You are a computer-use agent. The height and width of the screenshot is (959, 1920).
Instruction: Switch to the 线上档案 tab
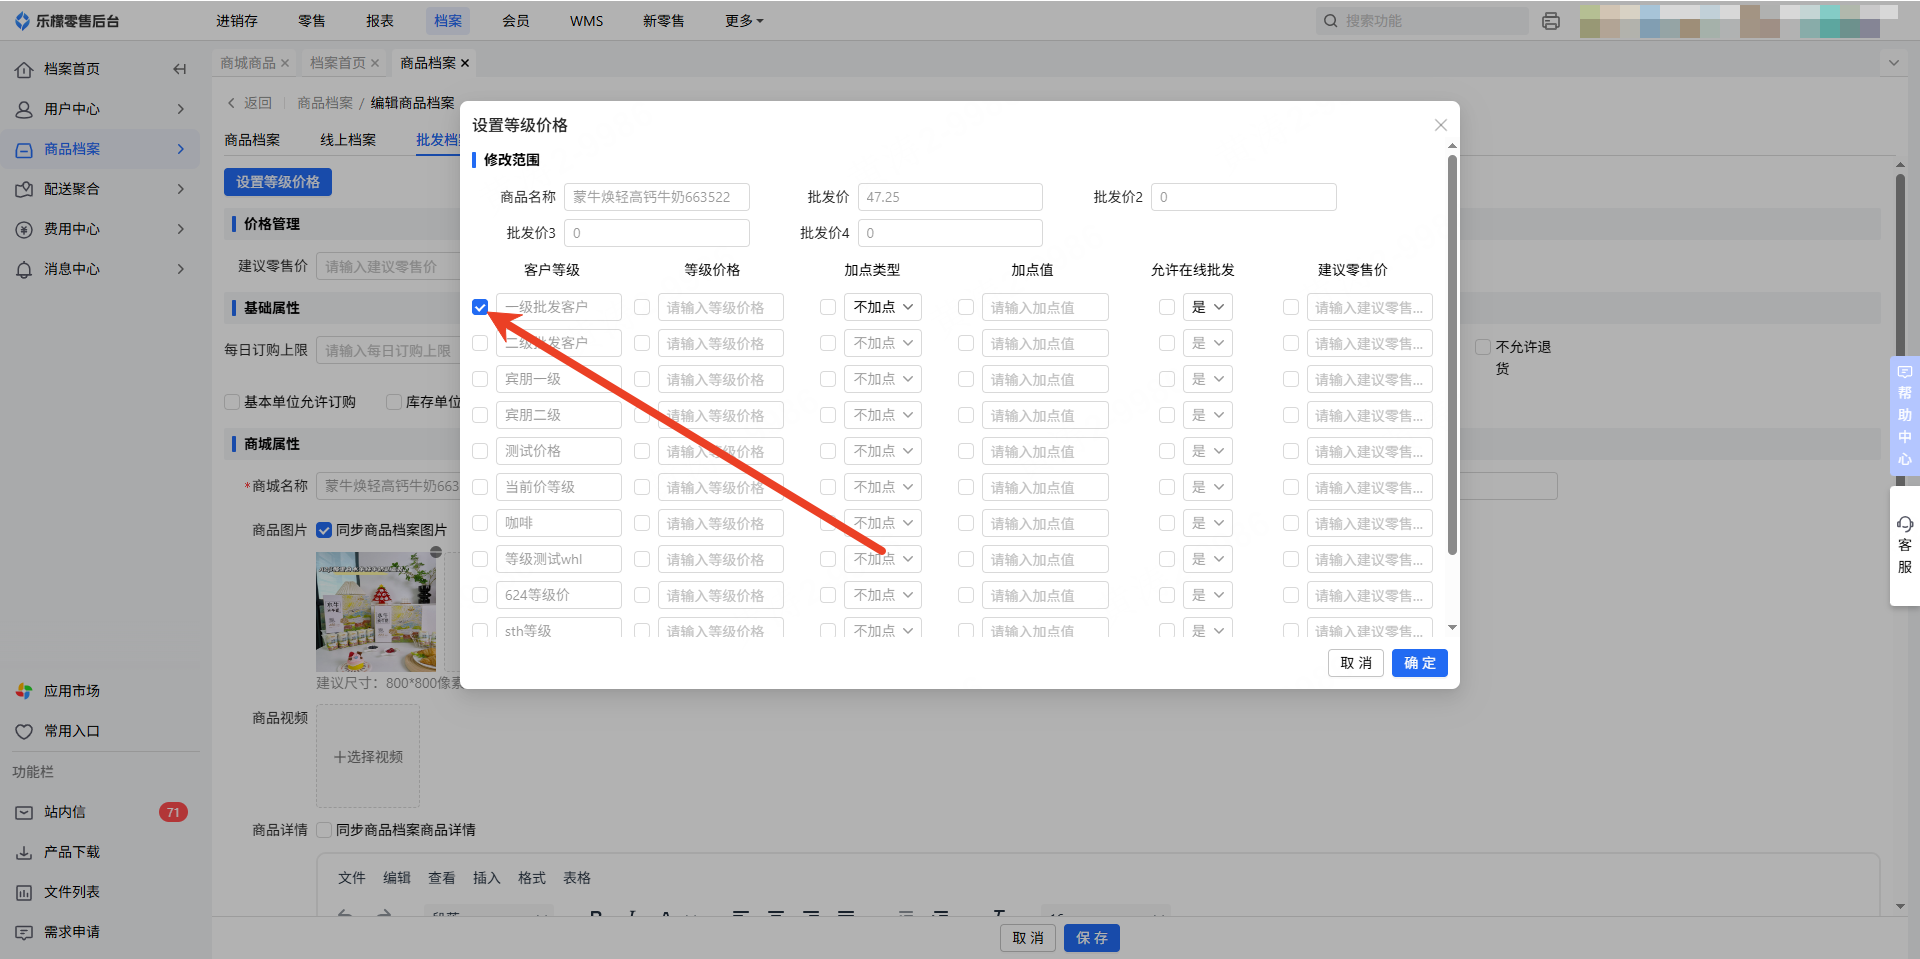(x=348, y=140)
